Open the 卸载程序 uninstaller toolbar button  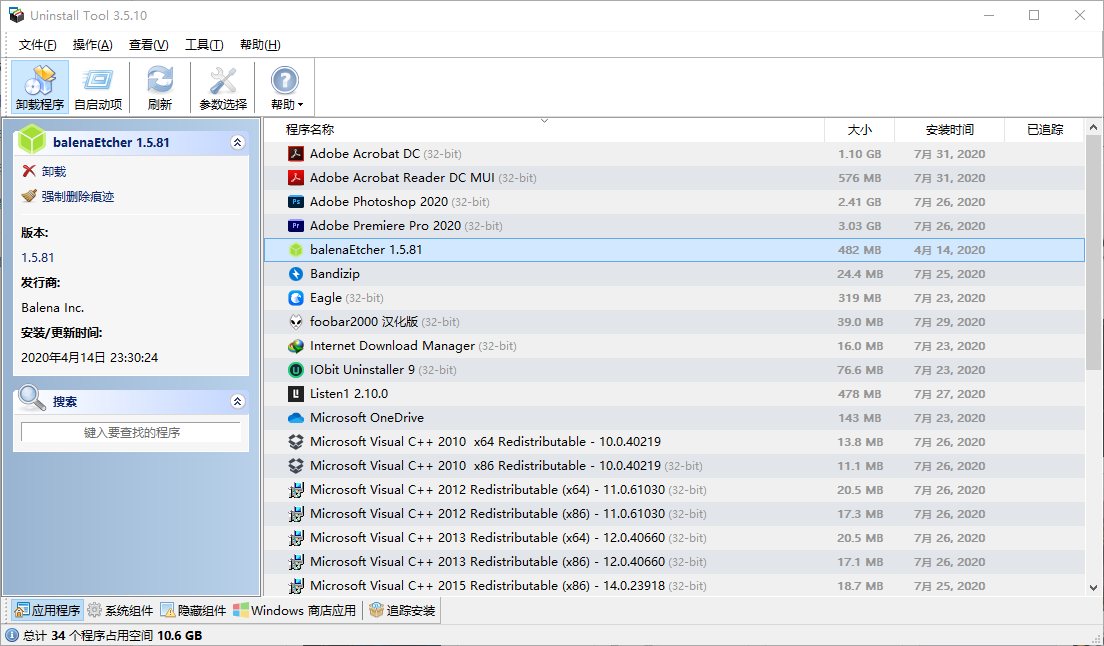click(x=40, y=87)
